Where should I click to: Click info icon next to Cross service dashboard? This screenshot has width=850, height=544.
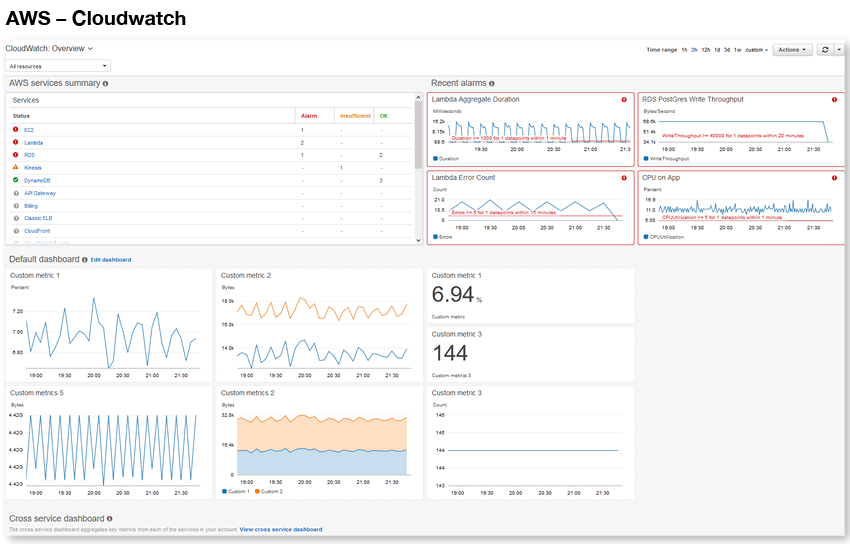[110, 519]
